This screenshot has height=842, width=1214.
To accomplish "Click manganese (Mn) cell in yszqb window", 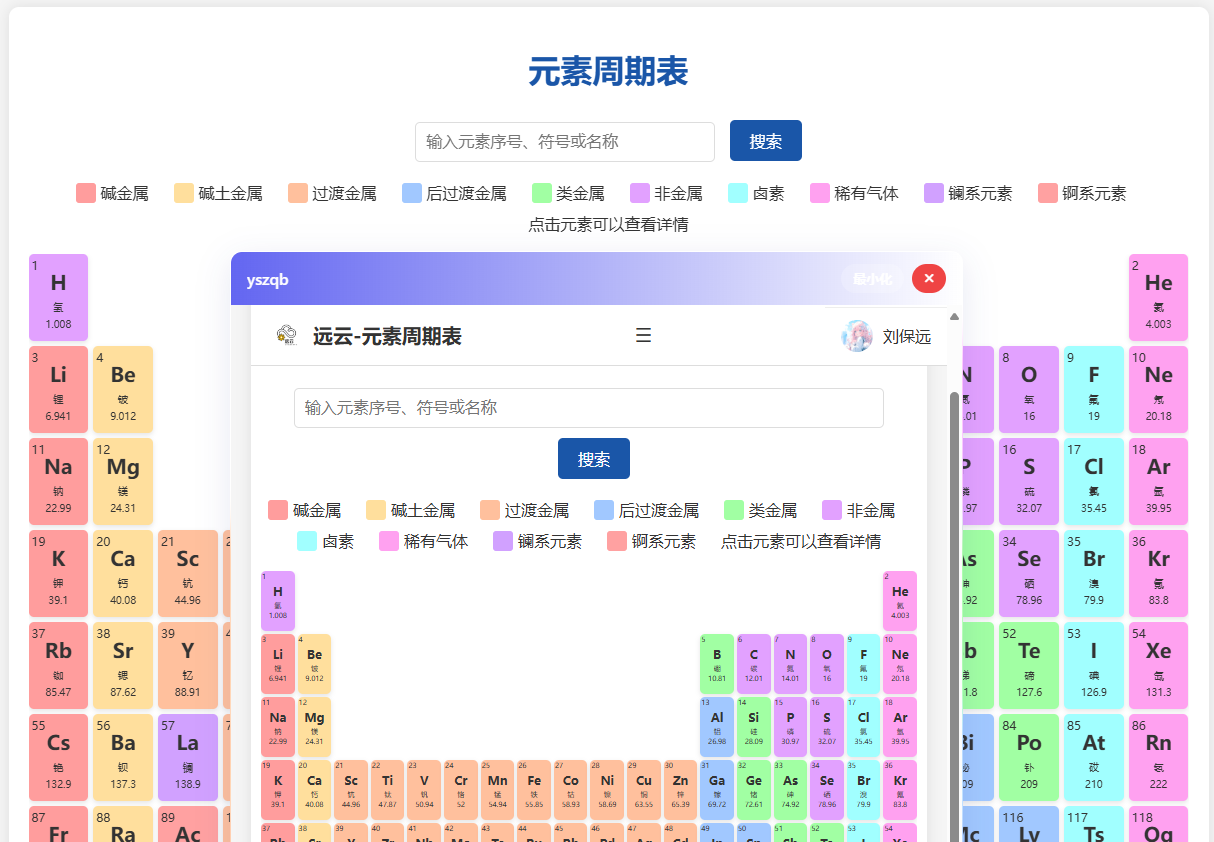I will 497,790.
